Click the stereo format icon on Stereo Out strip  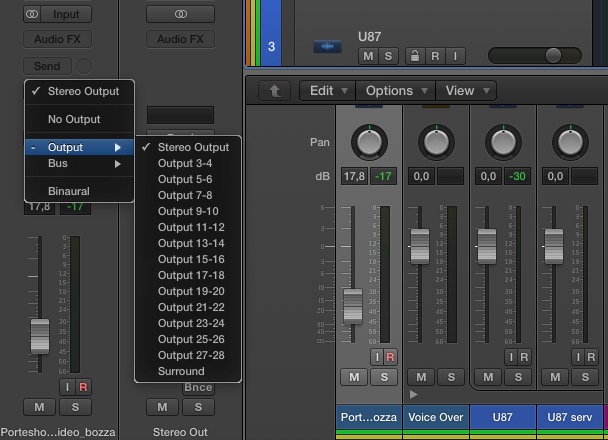(180, 14)
